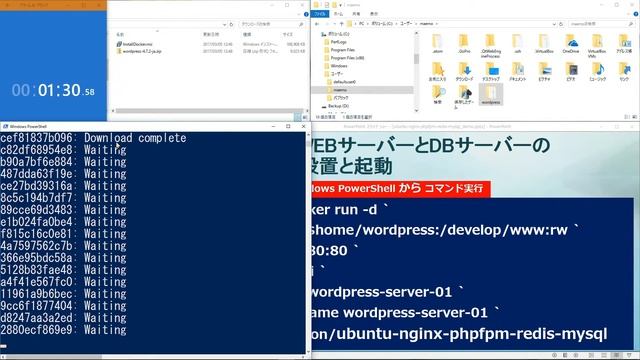Select Backup (D:) drive in navigation tree

(335, 106)
